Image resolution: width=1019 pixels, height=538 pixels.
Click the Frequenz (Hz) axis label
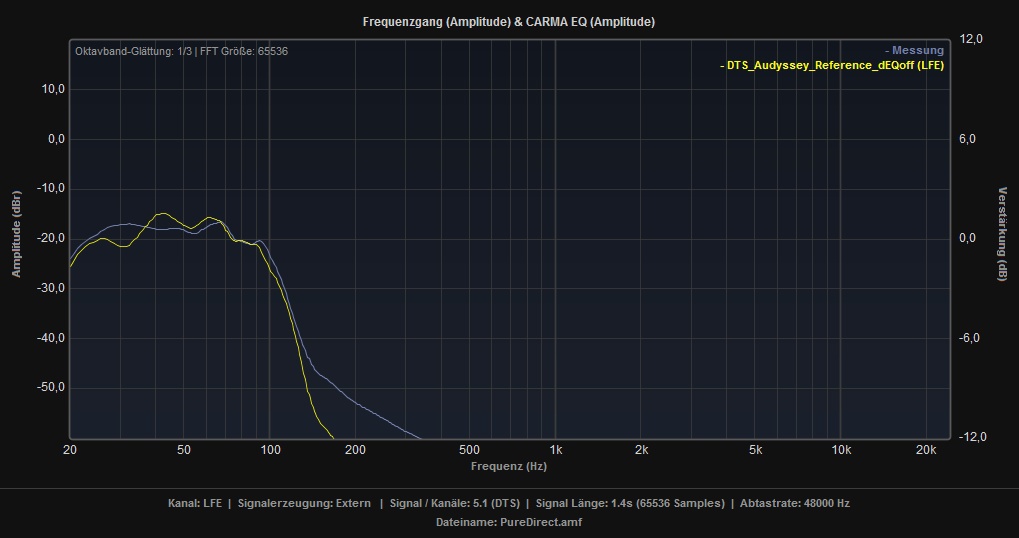(x=509, y=466)
